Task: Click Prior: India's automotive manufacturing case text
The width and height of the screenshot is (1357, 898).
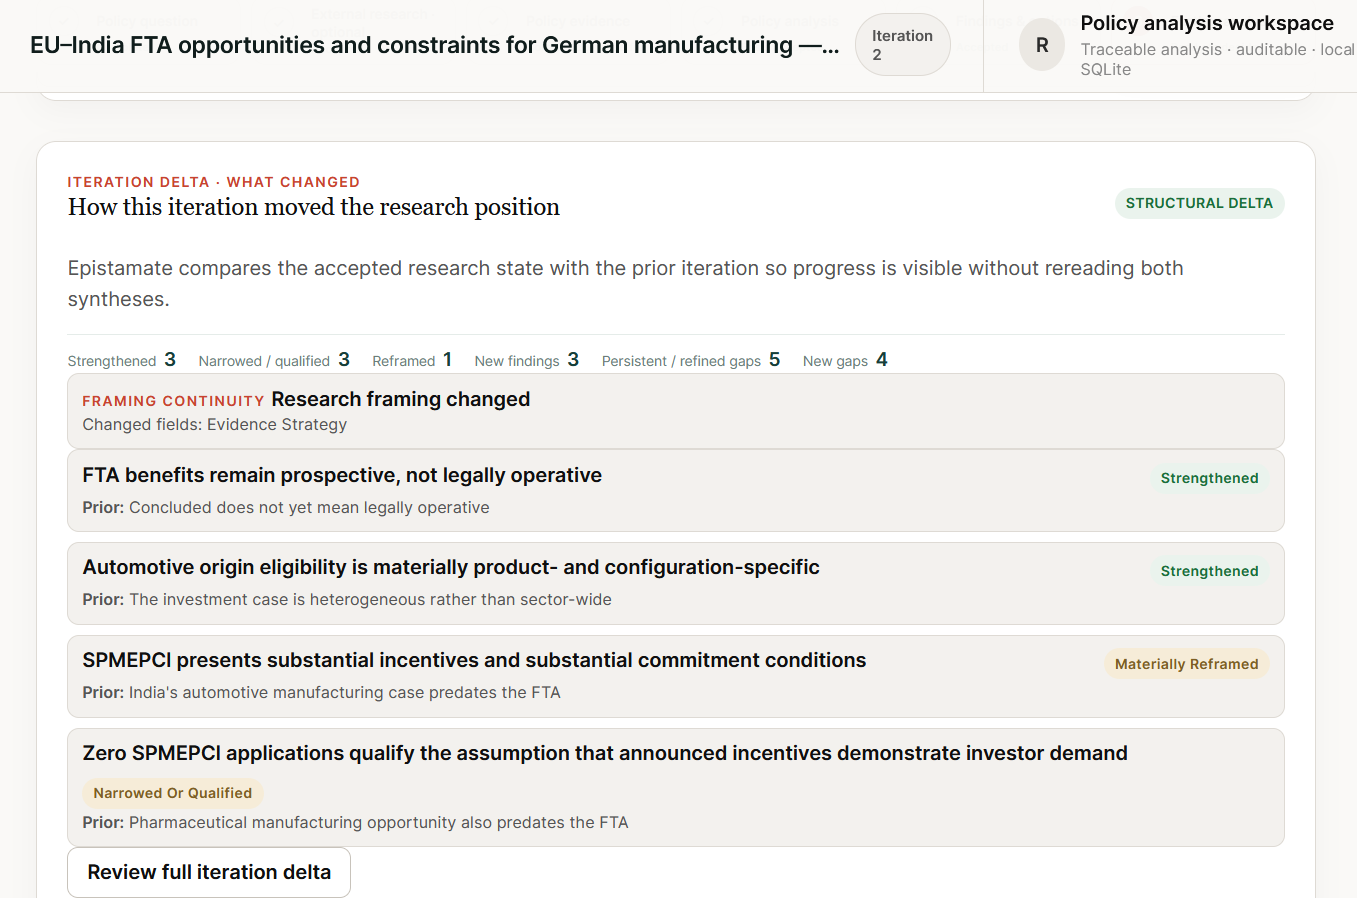Action: click(321, 693)
